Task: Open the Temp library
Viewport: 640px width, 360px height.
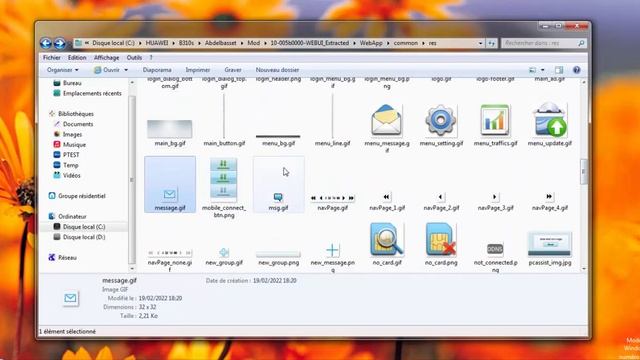Action: [x=66, y=165]
